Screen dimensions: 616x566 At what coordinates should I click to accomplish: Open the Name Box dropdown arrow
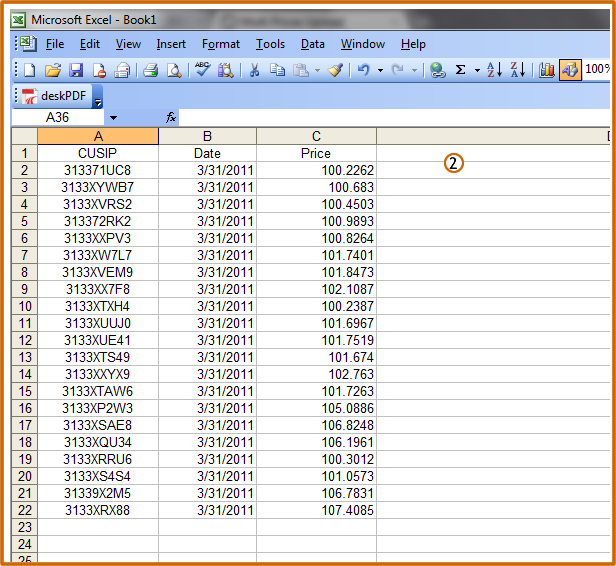[113, 117]
